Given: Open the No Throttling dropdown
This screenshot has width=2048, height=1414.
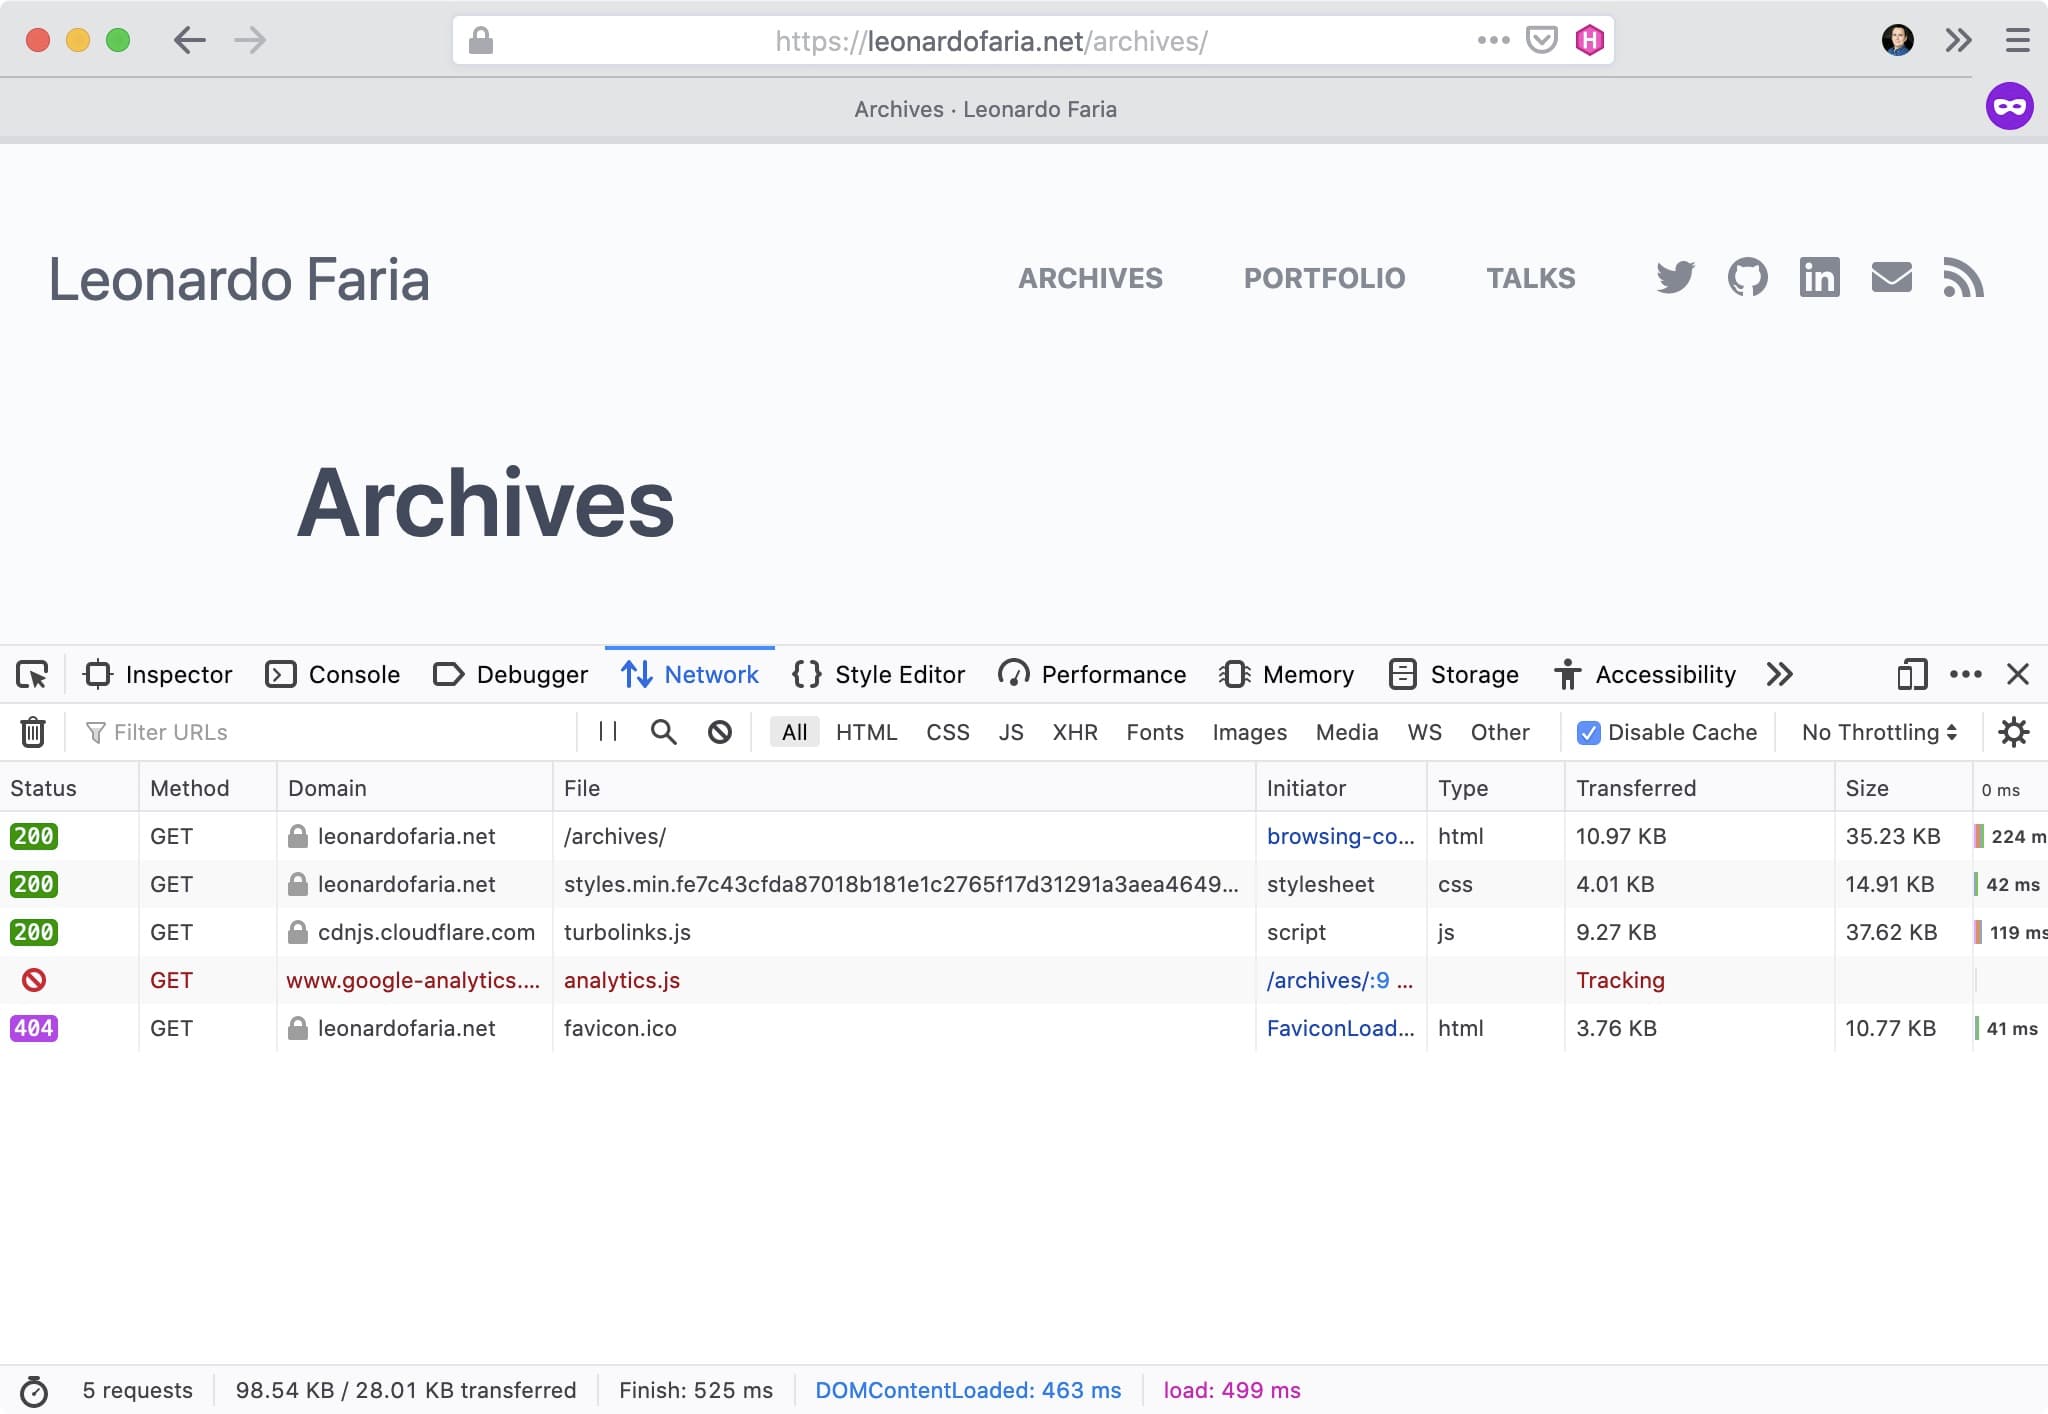Looking at the screenshot, I should click(1878, 732).
